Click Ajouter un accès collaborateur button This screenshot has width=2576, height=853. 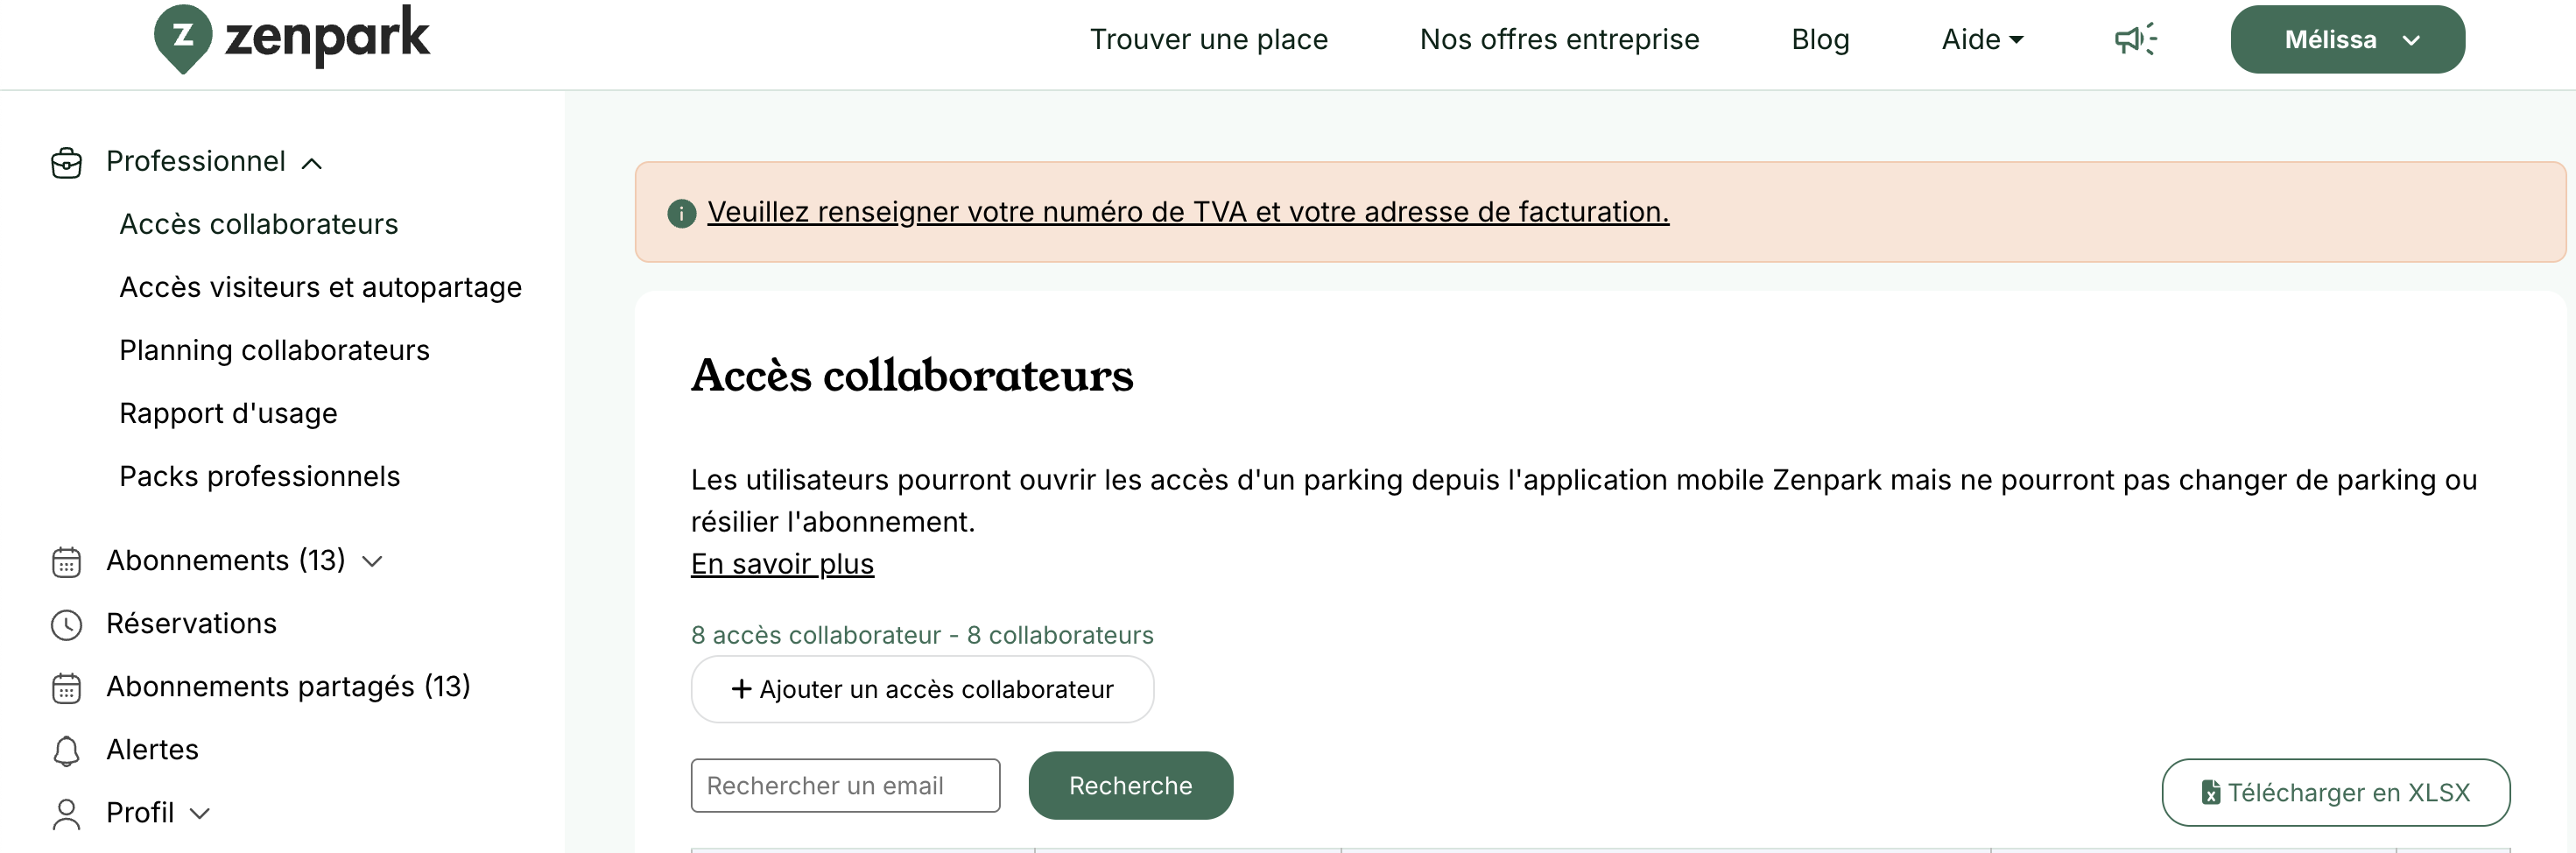922,689
